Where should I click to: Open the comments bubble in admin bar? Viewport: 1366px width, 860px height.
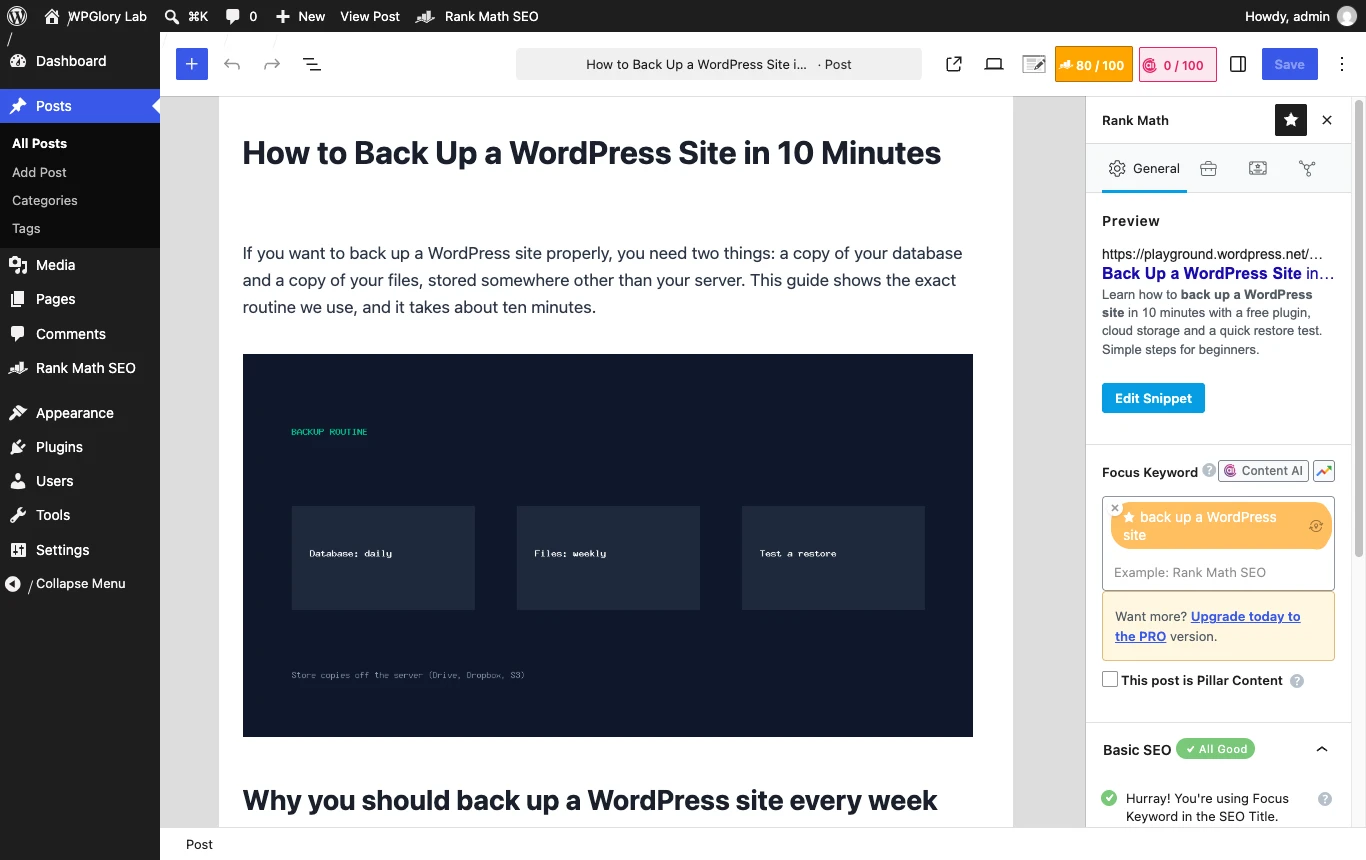[x=241, y=16]
